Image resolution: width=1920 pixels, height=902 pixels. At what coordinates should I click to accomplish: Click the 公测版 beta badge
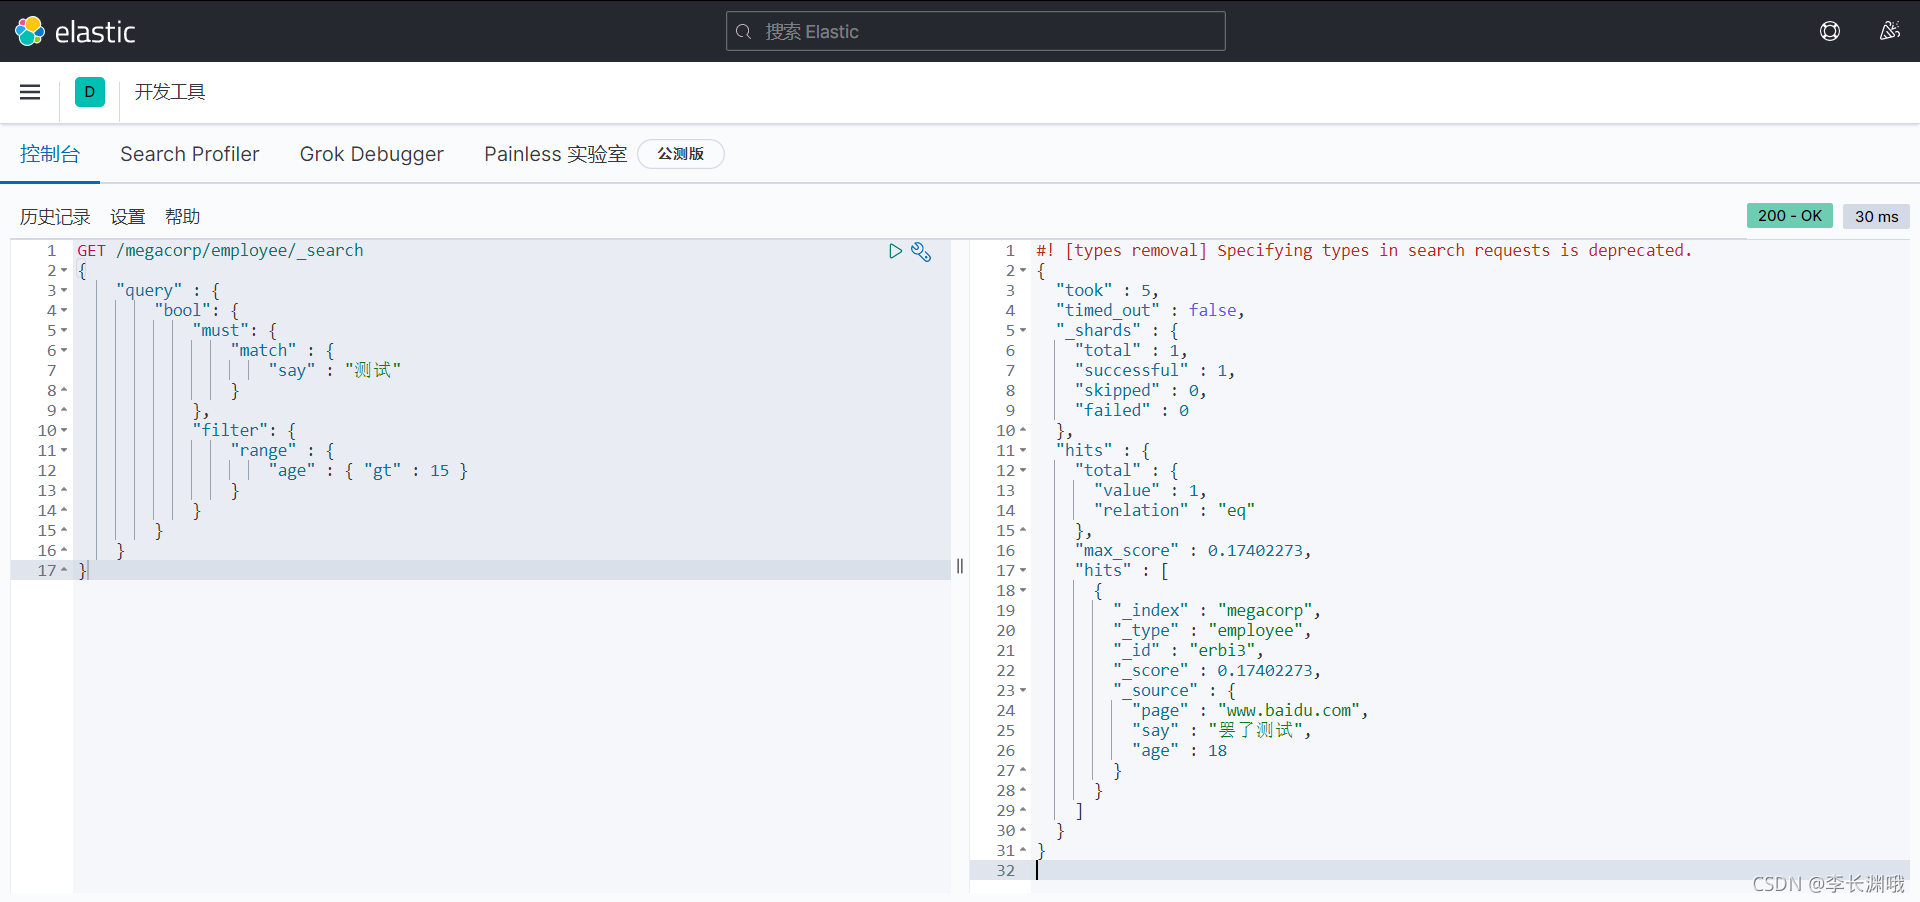[681, 154]
